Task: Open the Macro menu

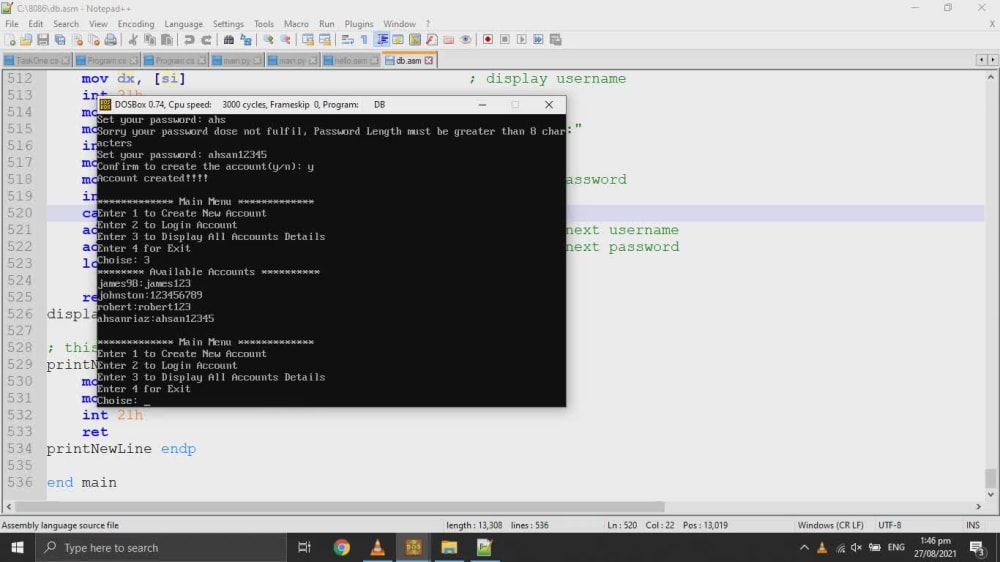Action: [x=296, y=24]
